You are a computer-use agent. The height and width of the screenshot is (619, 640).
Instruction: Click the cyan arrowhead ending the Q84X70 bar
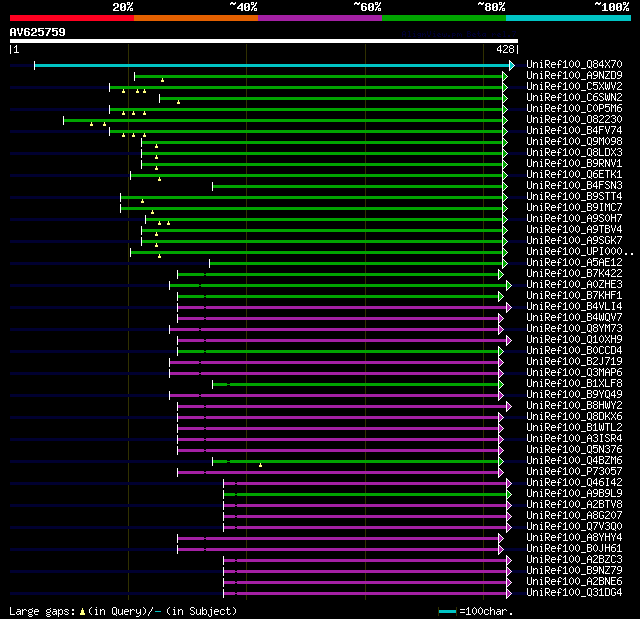(x=512, y=65)
